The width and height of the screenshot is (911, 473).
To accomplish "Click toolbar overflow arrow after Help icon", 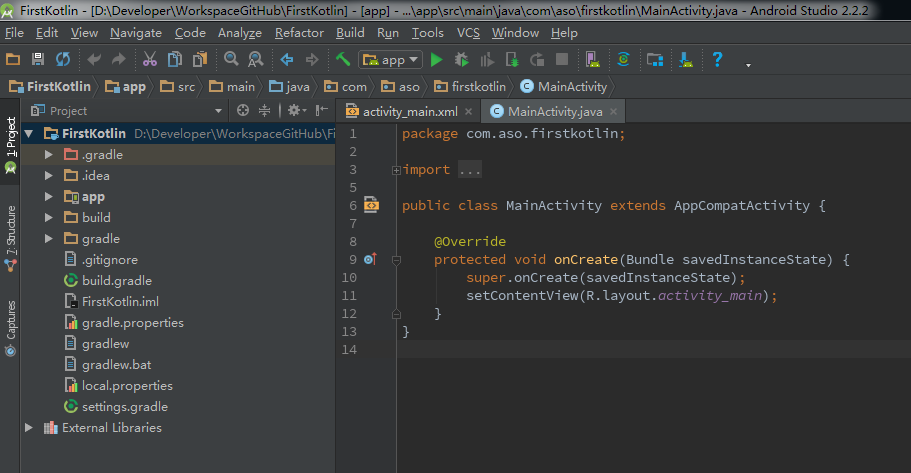I will [748, 65].
